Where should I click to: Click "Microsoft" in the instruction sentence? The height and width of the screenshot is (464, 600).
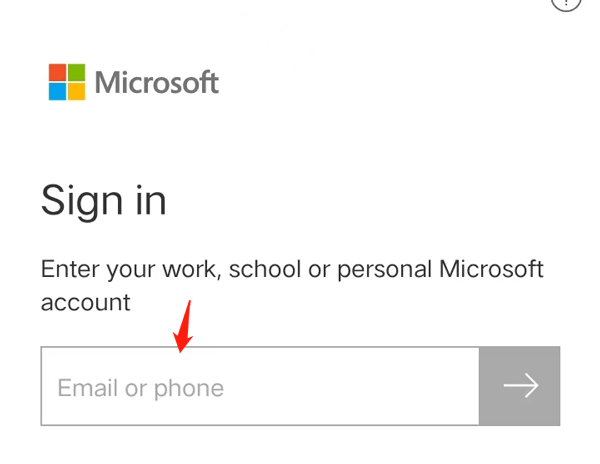tap(492, 269)
